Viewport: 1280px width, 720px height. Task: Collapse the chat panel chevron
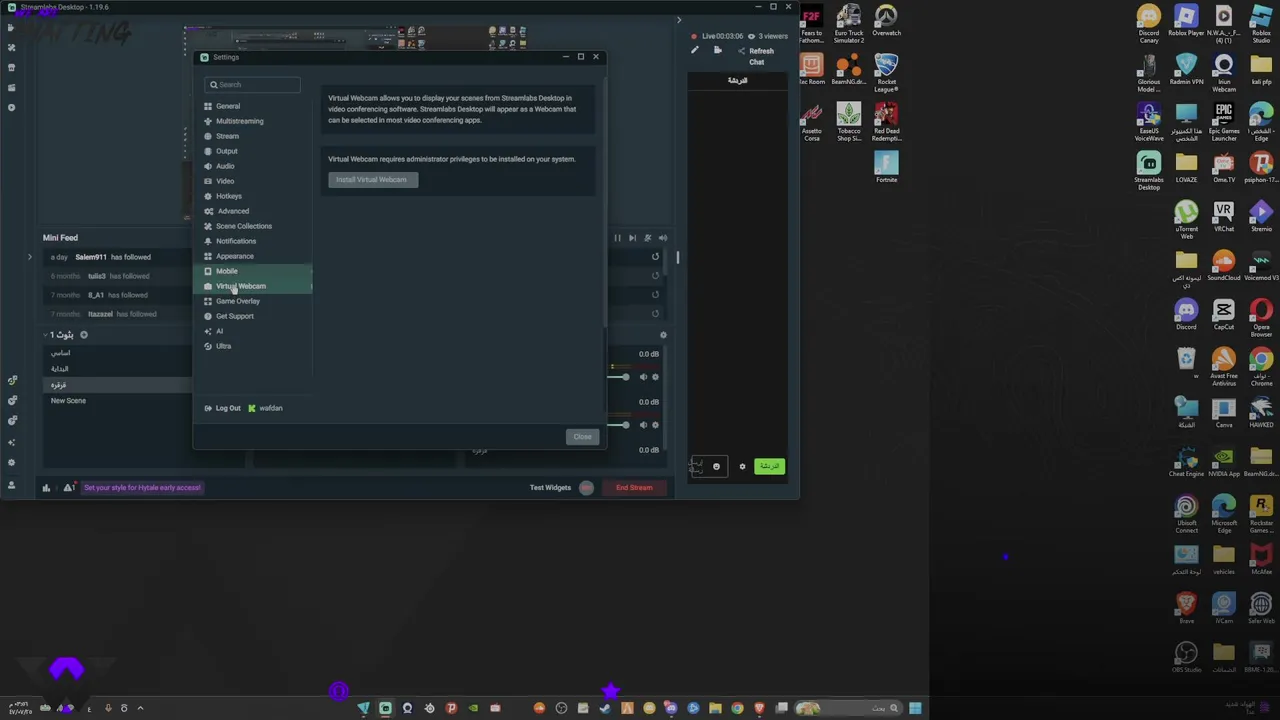click(679, 20)
